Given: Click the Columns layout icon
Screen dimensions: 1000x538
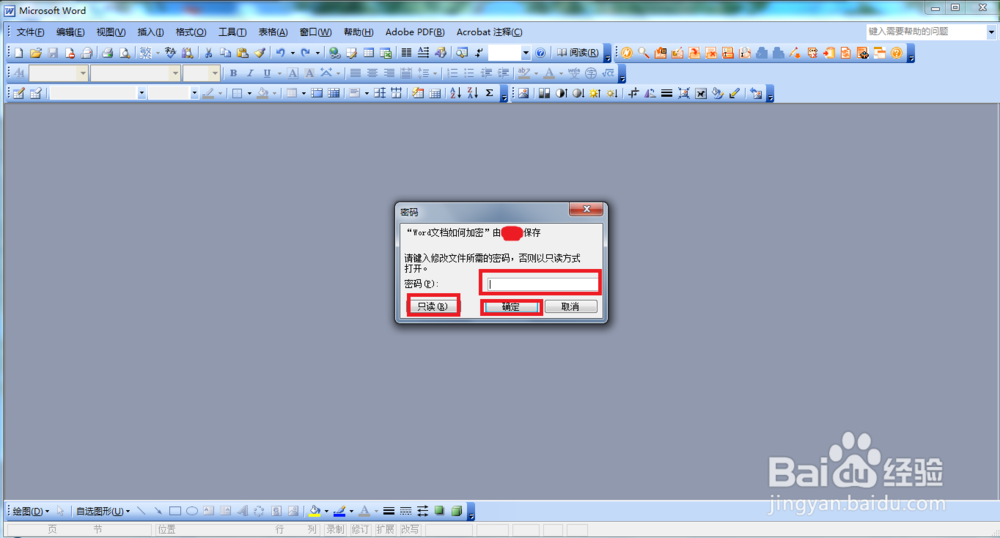Looking at the screenshot, I should click(406, 53).
